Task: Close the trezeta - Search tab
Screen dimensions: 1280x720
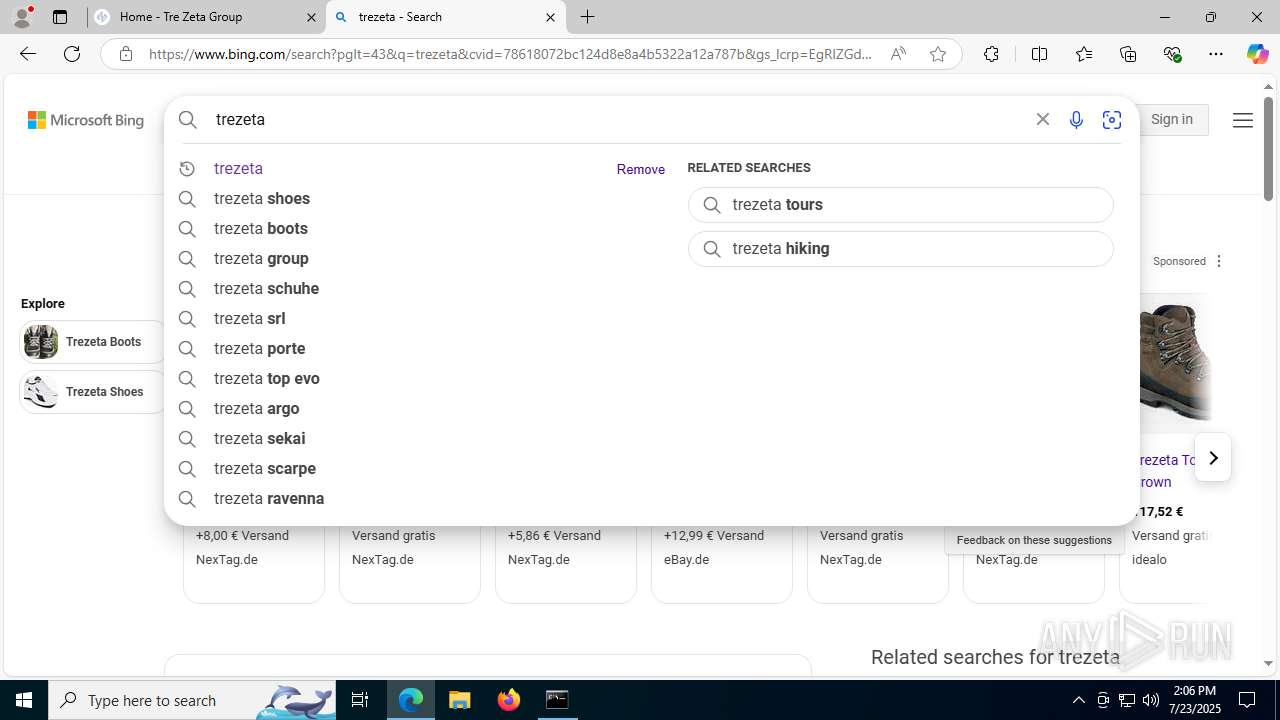Action: click(550, 17)
